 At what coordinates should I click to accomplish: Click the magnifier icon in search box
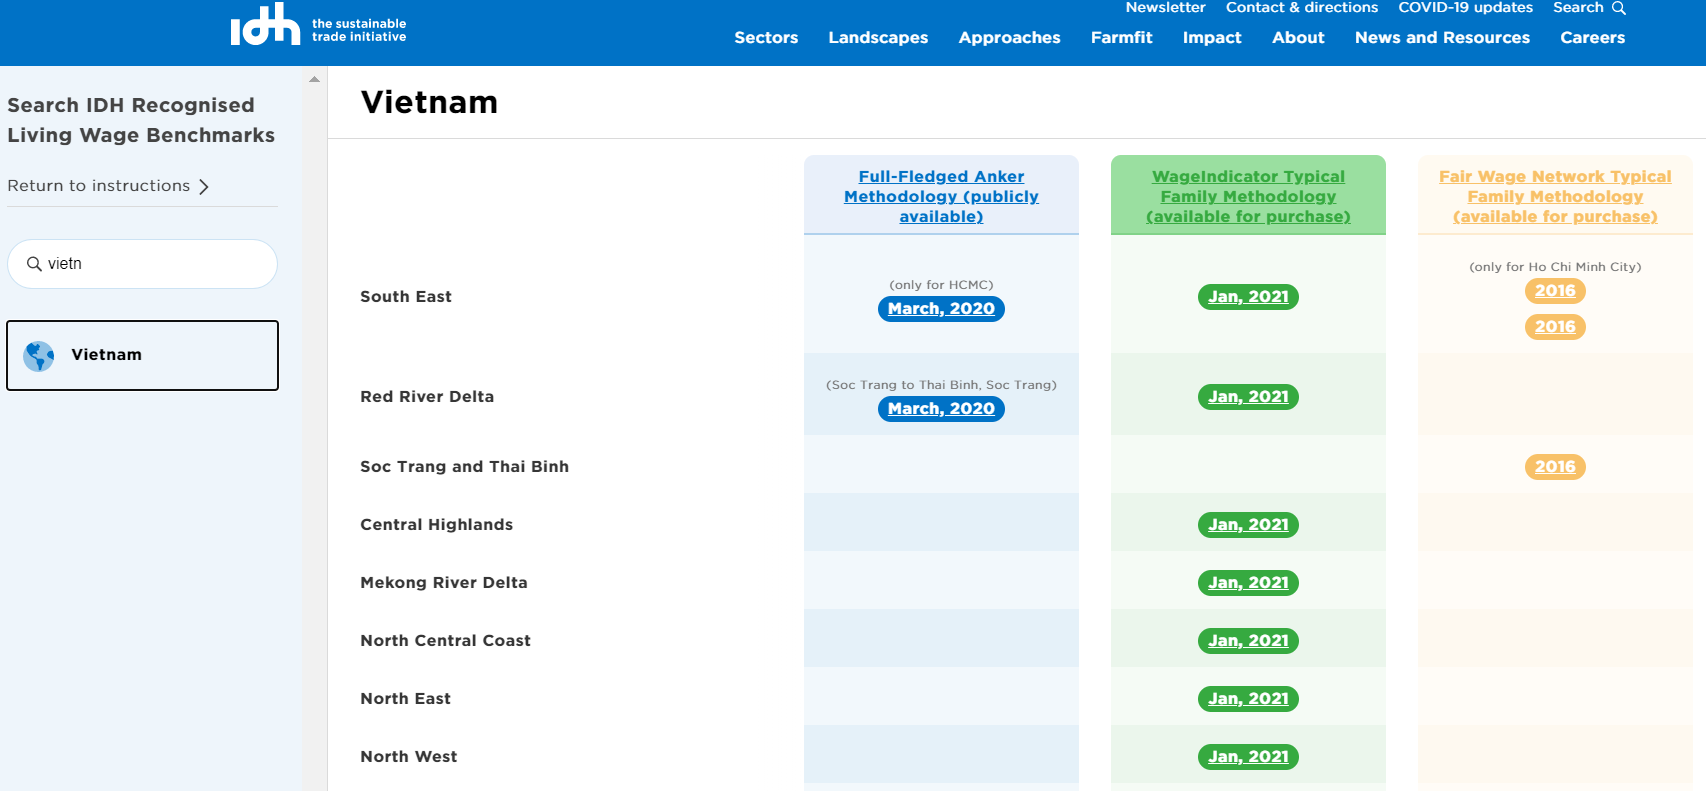click(34, 264)
